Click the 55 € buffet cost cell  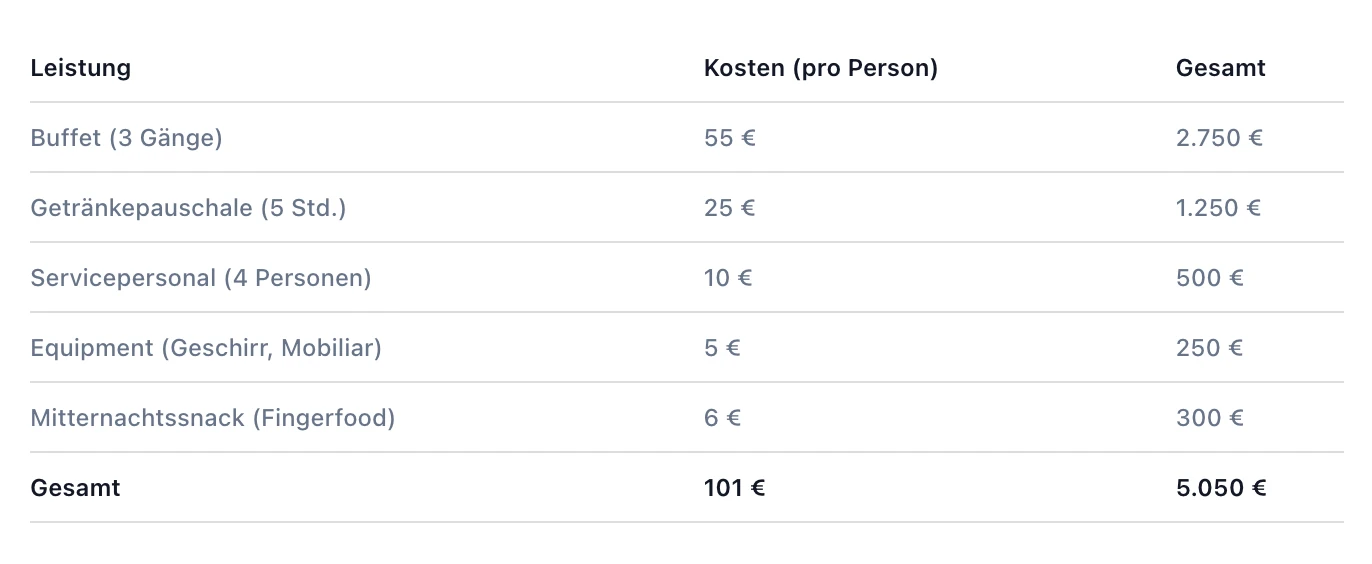(729, 138)
